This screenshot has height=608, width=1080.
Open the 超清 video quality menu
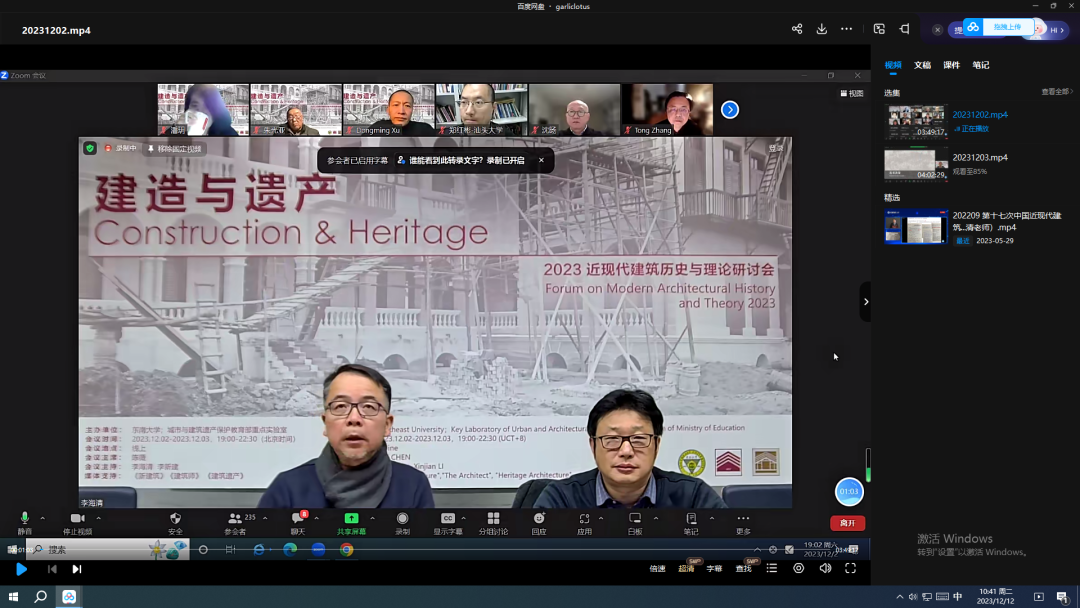[686, 568]
